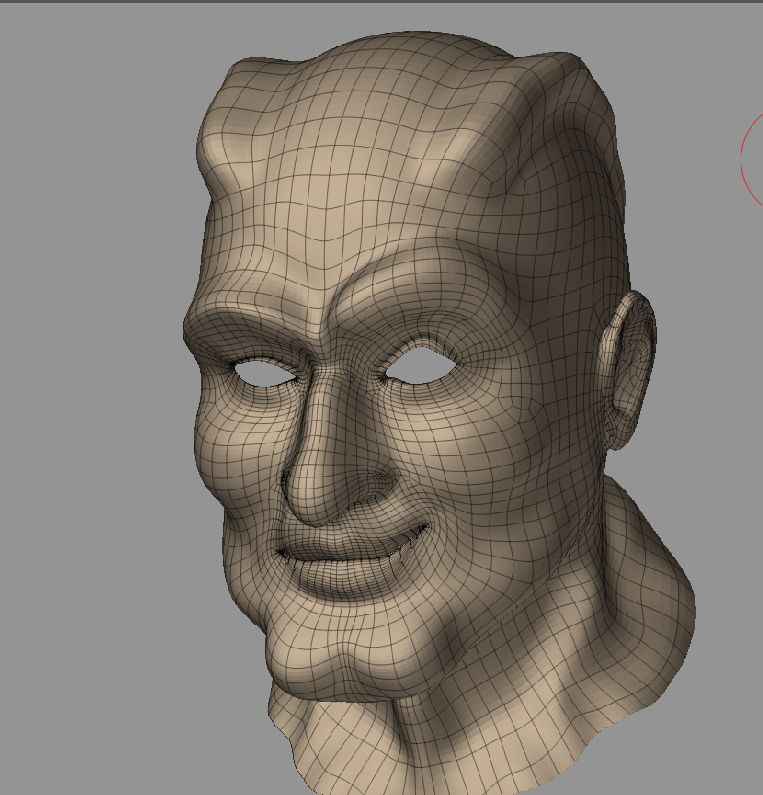Viewport: 763px width, 795px height.
Task: Select the ear on the head model
Action: pyautogui.click(x=626, y=370)
